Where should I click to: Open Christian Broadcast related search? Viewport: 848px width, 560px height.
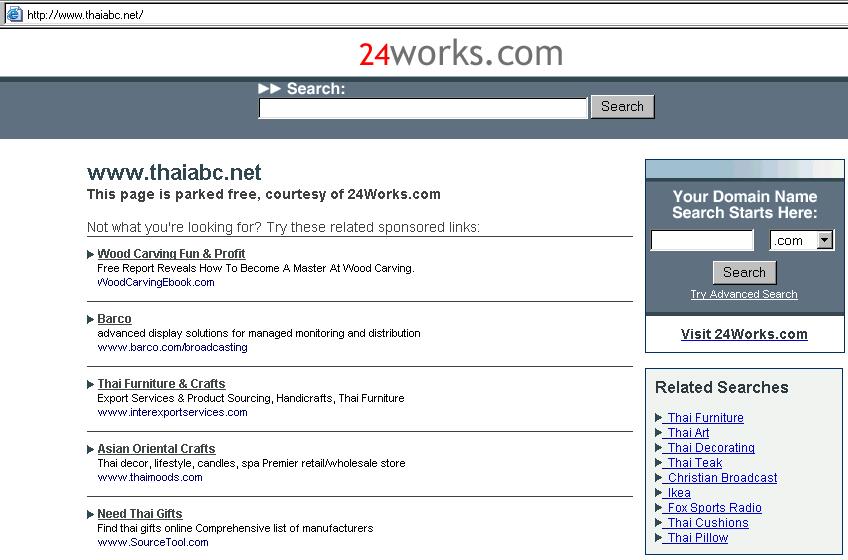[722, 478]
